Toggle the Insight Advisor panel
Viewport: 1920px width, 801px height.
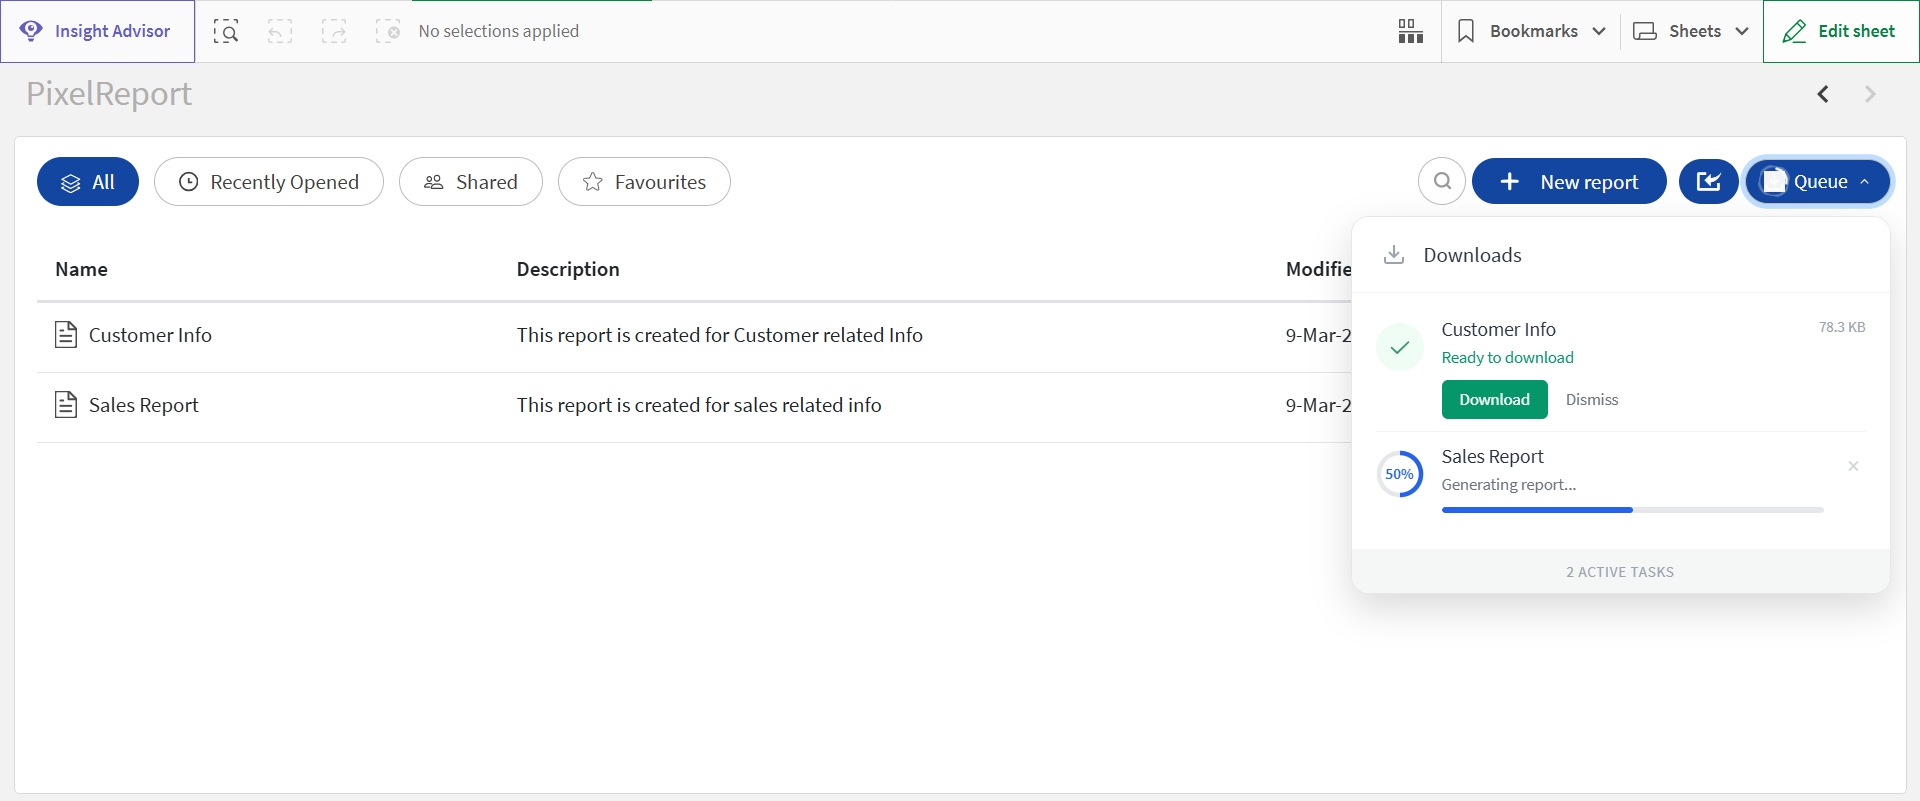97,32
